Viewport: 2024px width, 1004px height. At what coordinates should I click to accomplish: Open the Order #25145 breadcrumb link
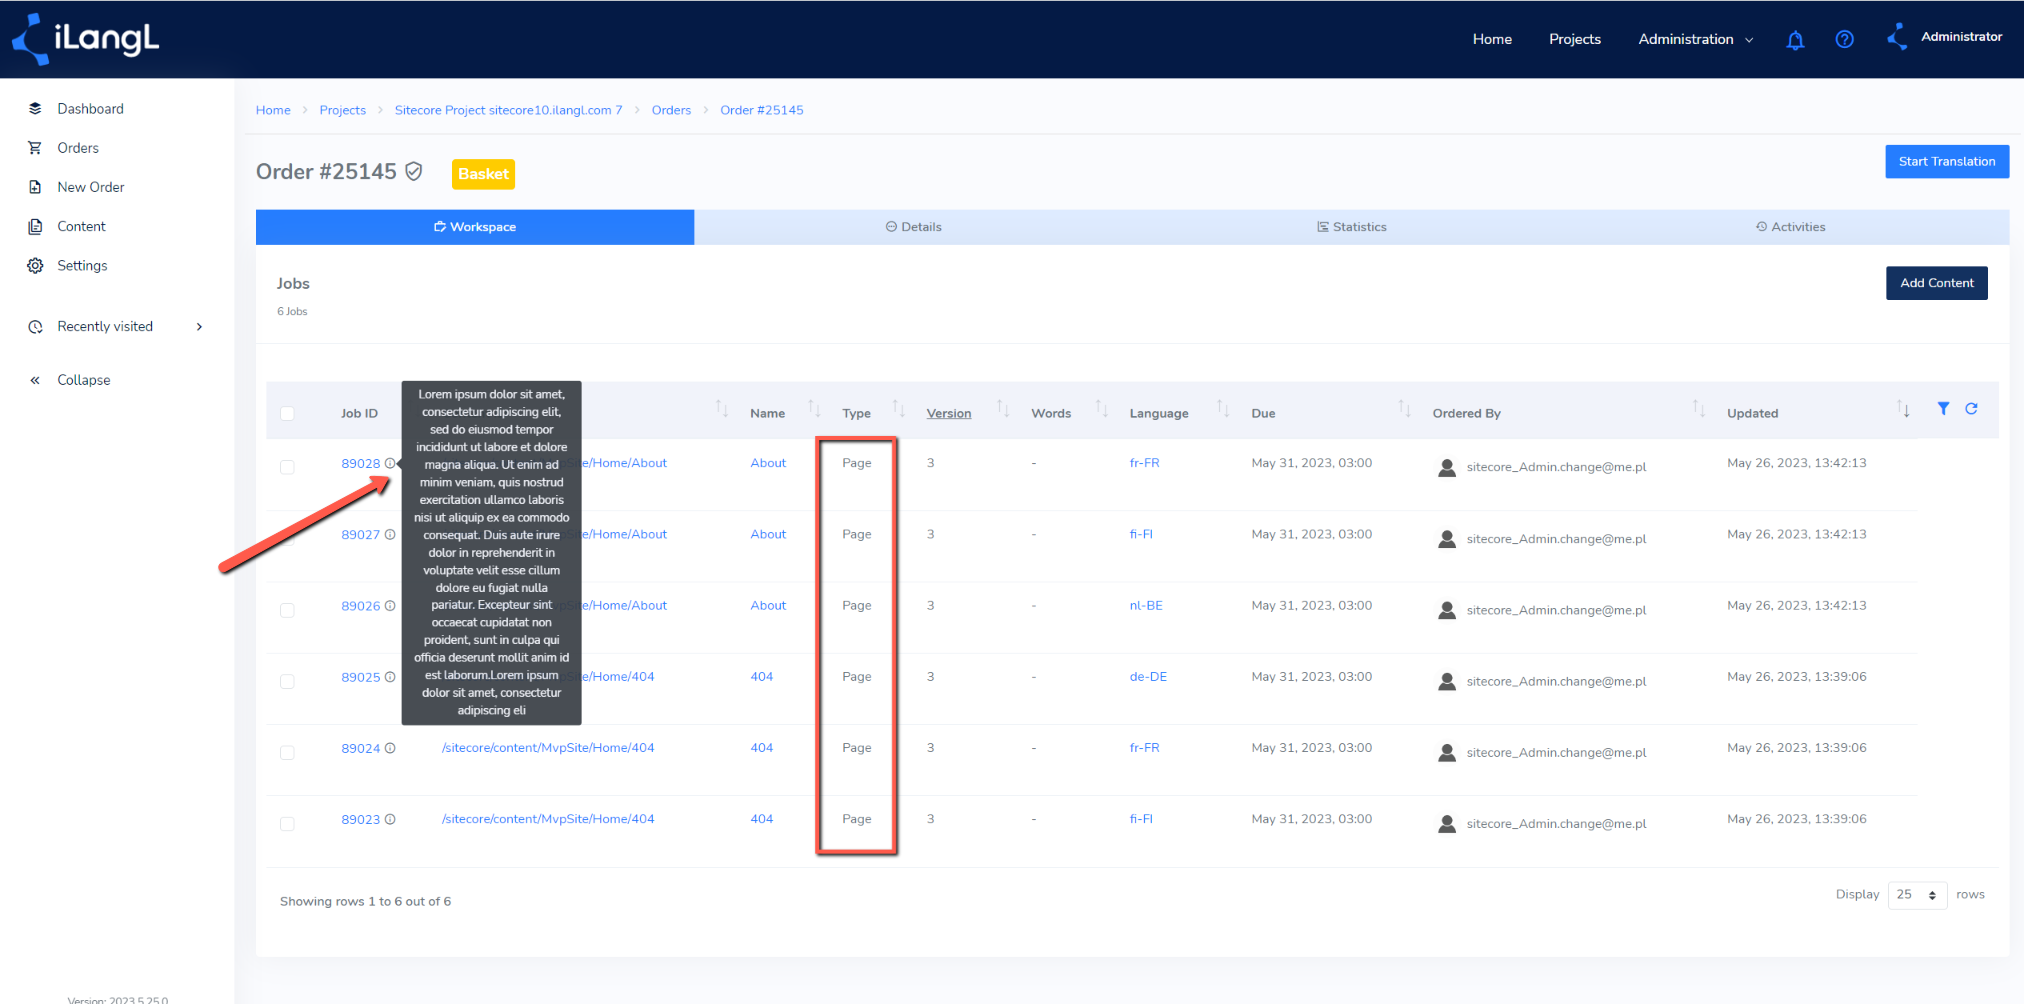761,110
